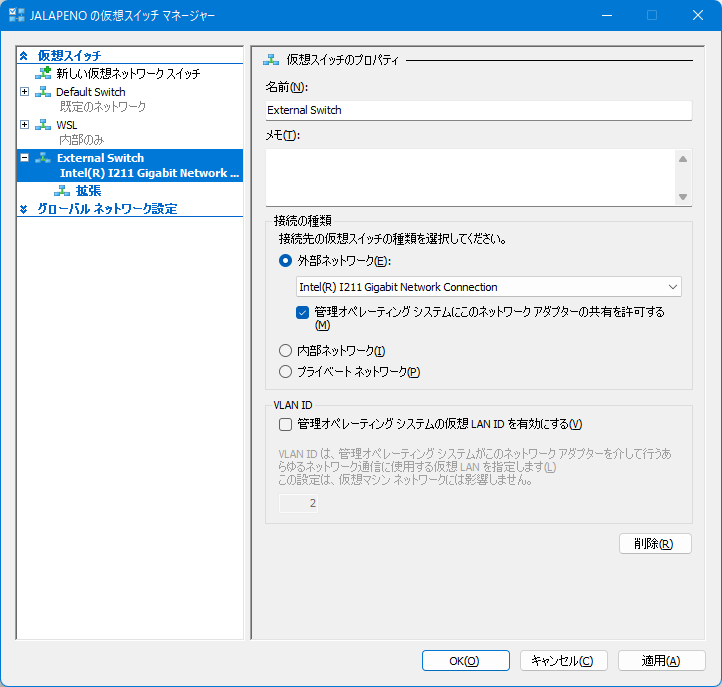722x687 pixels.
Task: Click the キャンセル button
Action: [564, 661]
